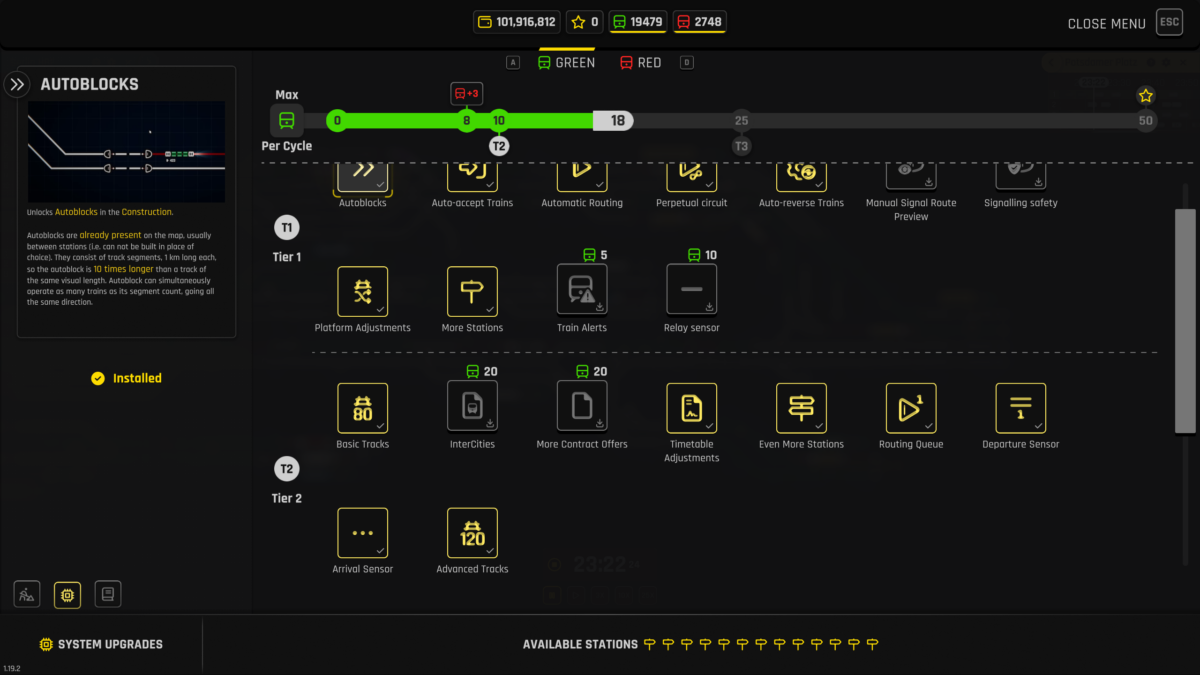Open the Advanced Tracks 120 upgrade
This screenshot has height=675, width=1200.
pyautogui.click(x=471, y=533)
